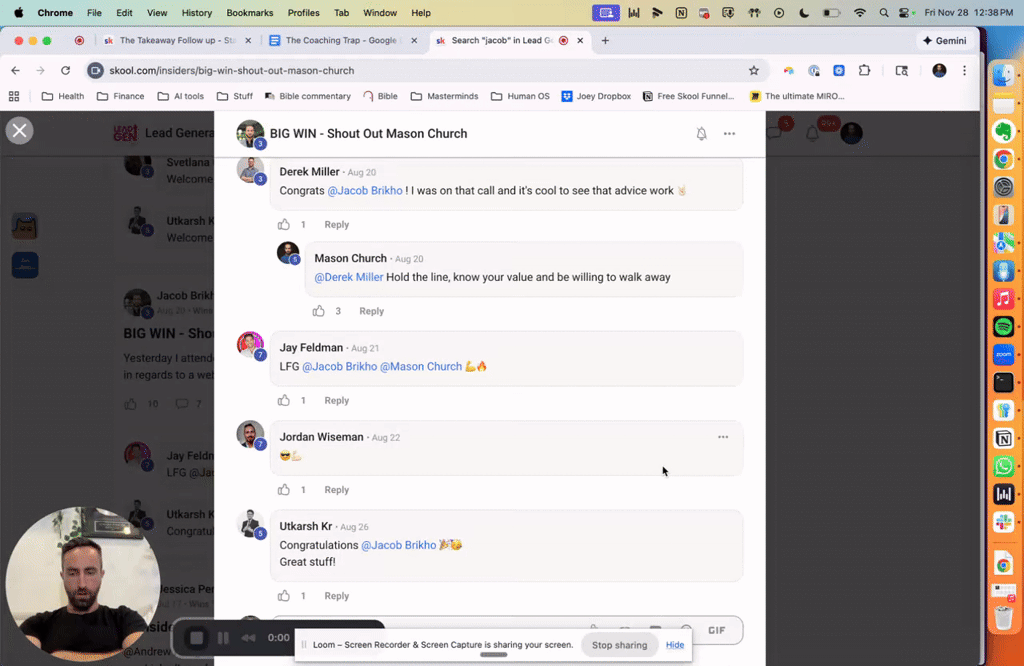Open Chrome three-dot menu
This screenshot has height=666, width=1024.
[965, 71]
